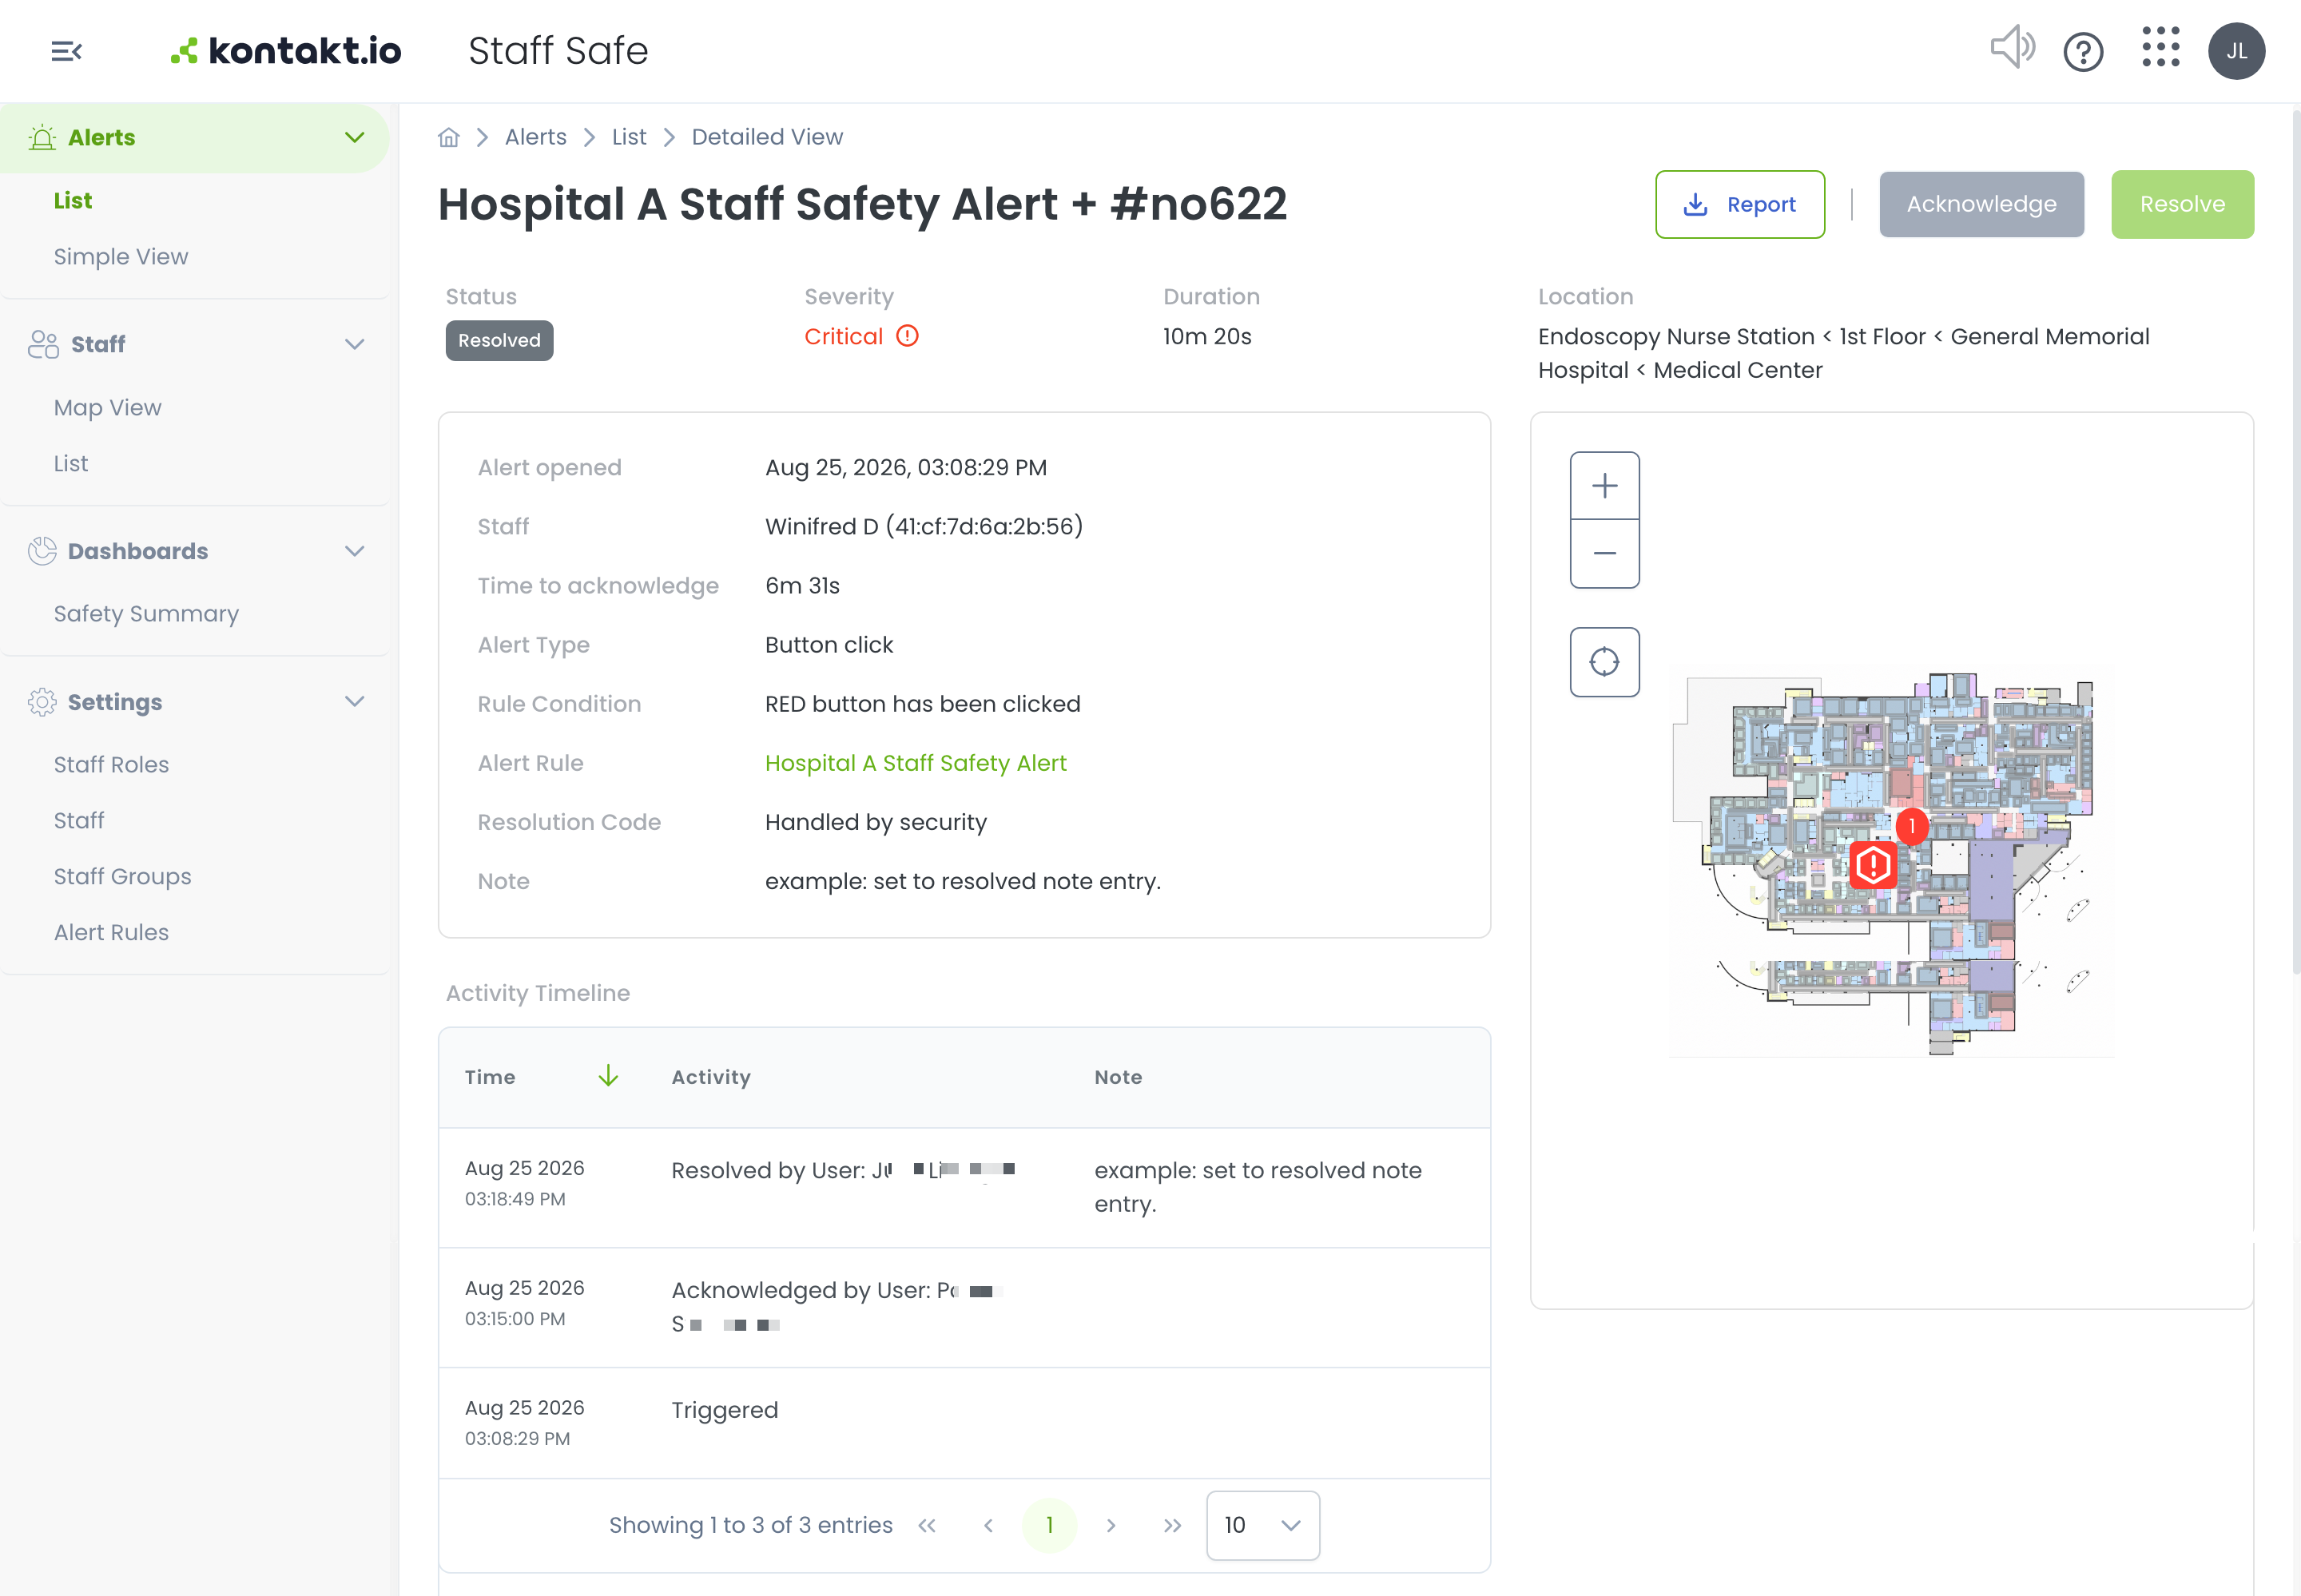This screenshot has height=1596, width=2301.
Task: Sort timeline by Time using the arrow
Action: pyautogui.click(x=608, y=1076)
